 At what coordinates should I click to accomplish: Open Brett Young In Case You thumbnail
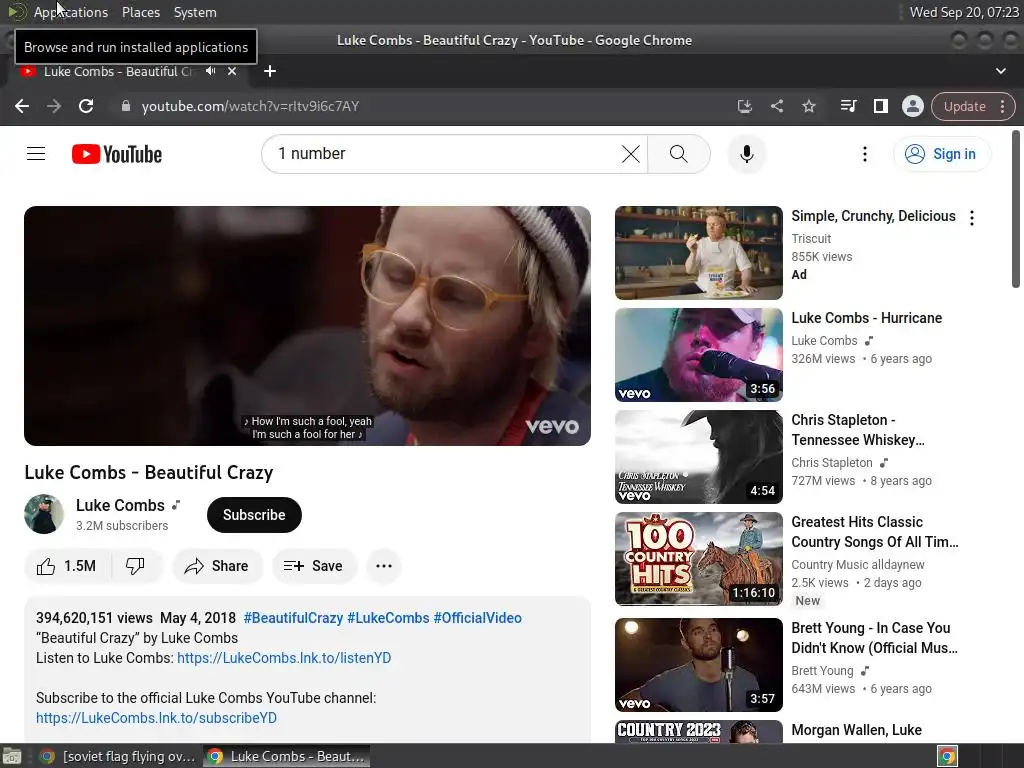tap(699, 665)
